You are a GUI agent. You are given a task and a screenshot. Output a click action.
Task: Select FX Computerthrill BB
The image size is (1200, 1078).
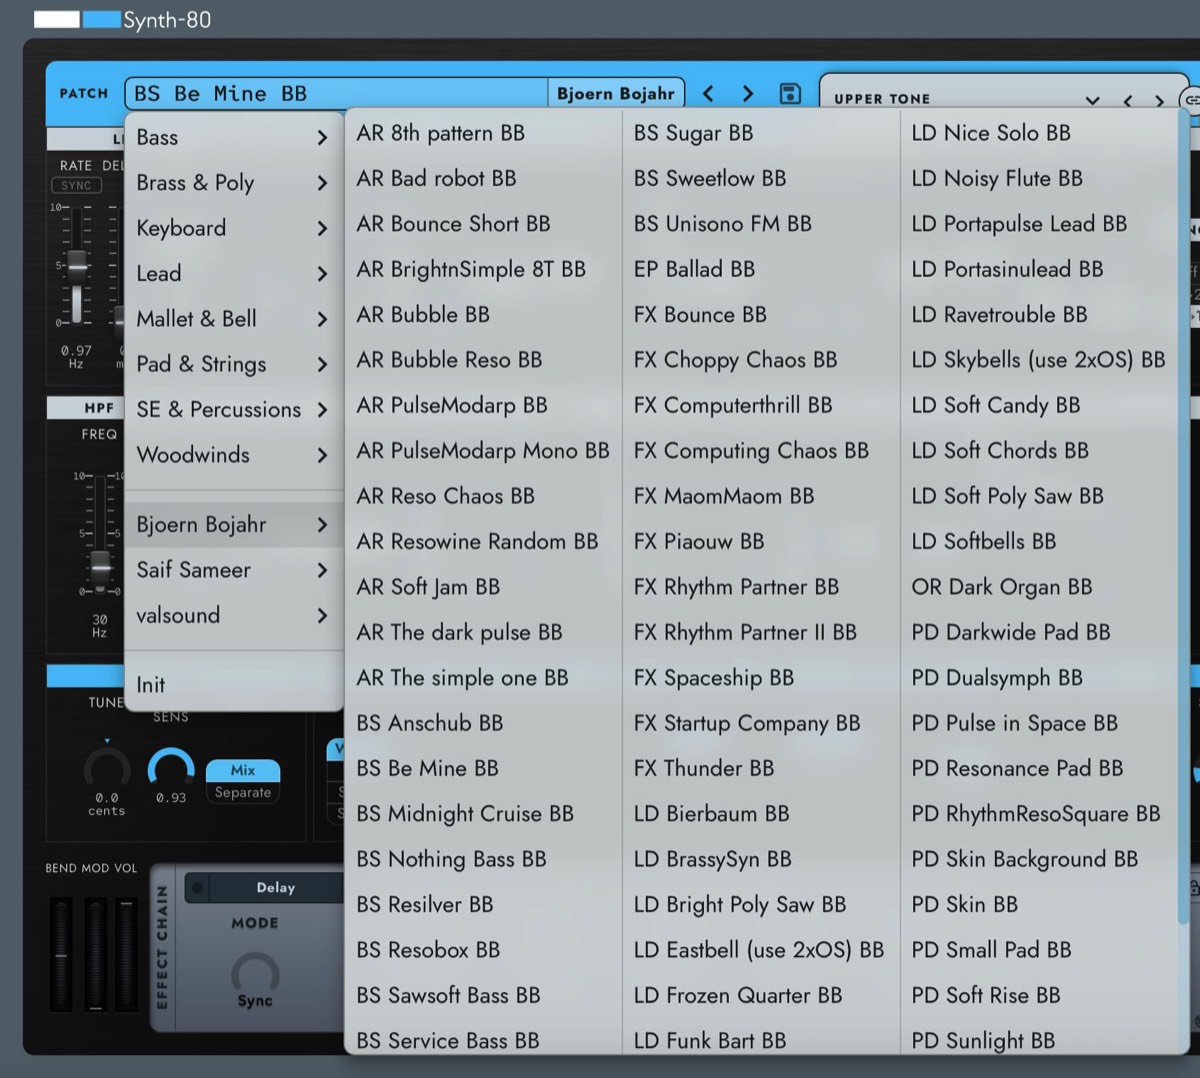(760, 405)
